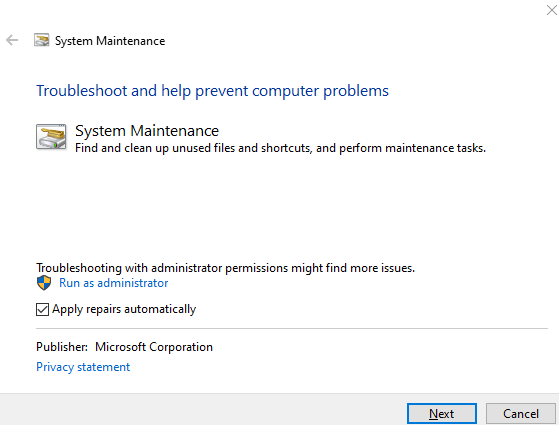Click the 'Microsoft Corporation' publisher name

pos(154,347)
